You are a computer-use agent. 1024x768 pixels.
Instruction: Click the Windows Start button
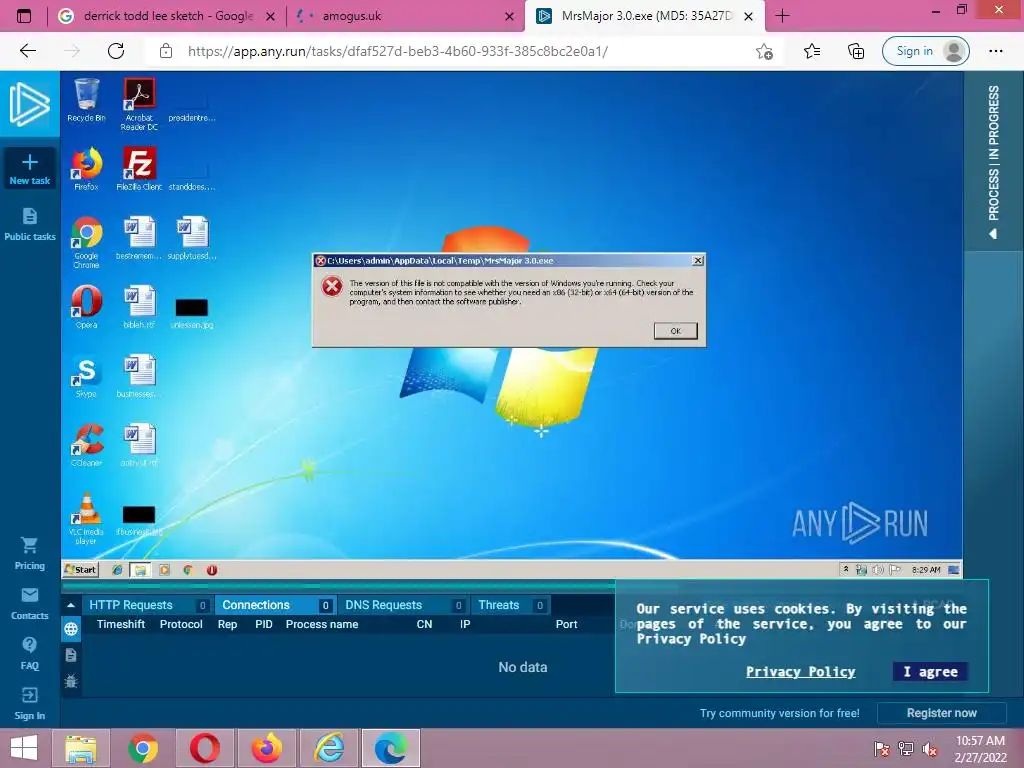pyautogui.click(x=24, y=748)
